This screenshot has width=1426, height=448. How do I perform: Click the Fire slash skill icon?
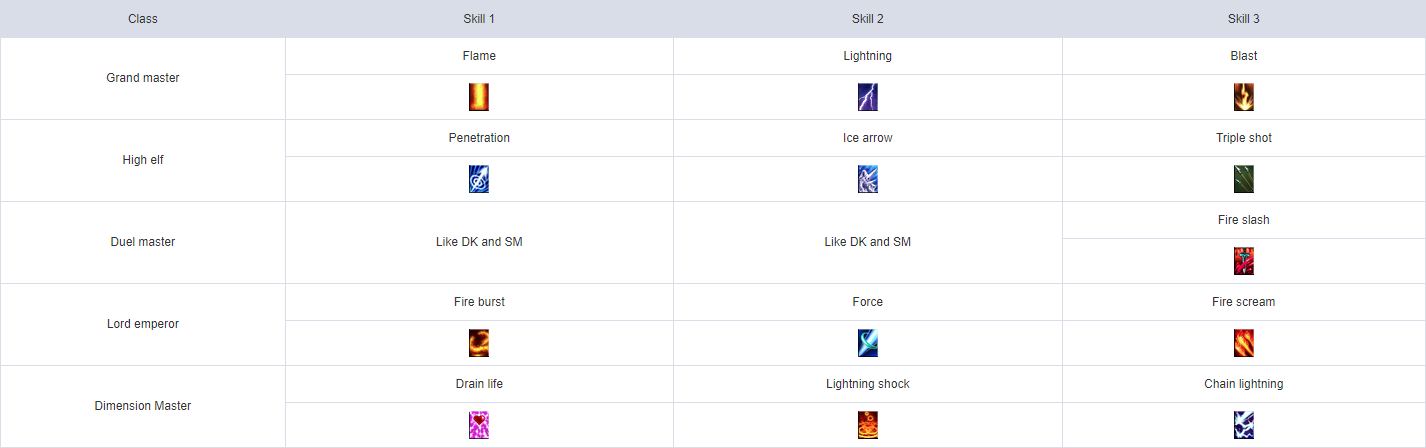(1244, 261)
